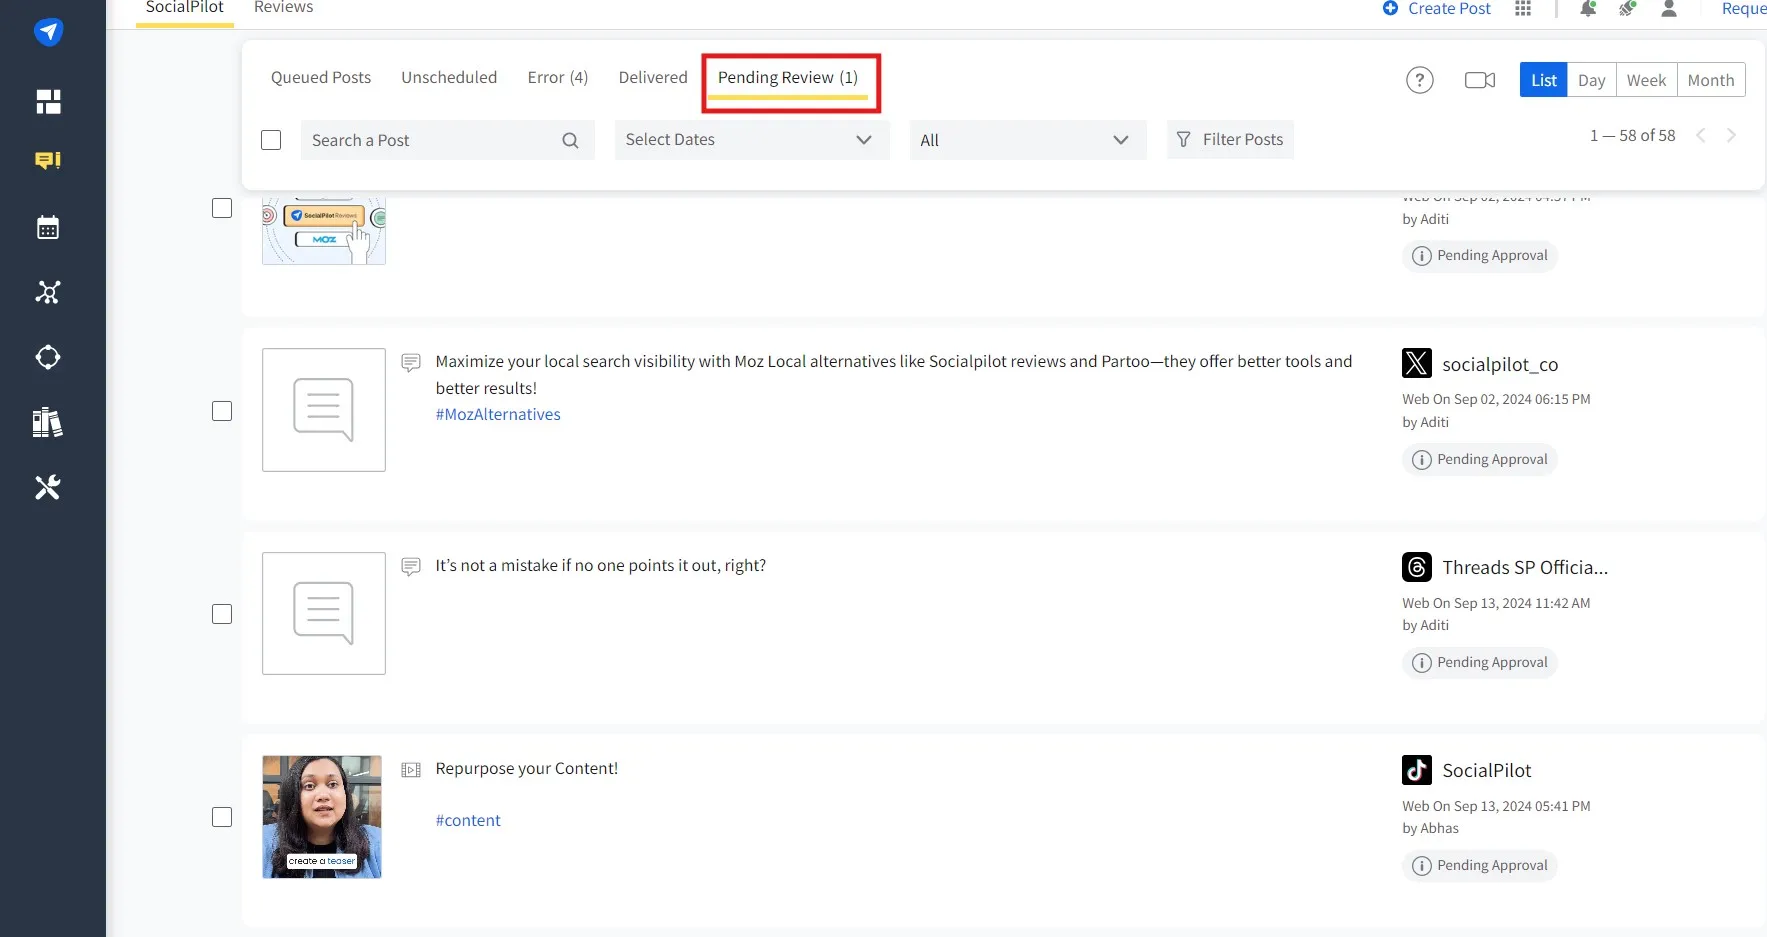Click the Create Post button

click(1437, 9)
